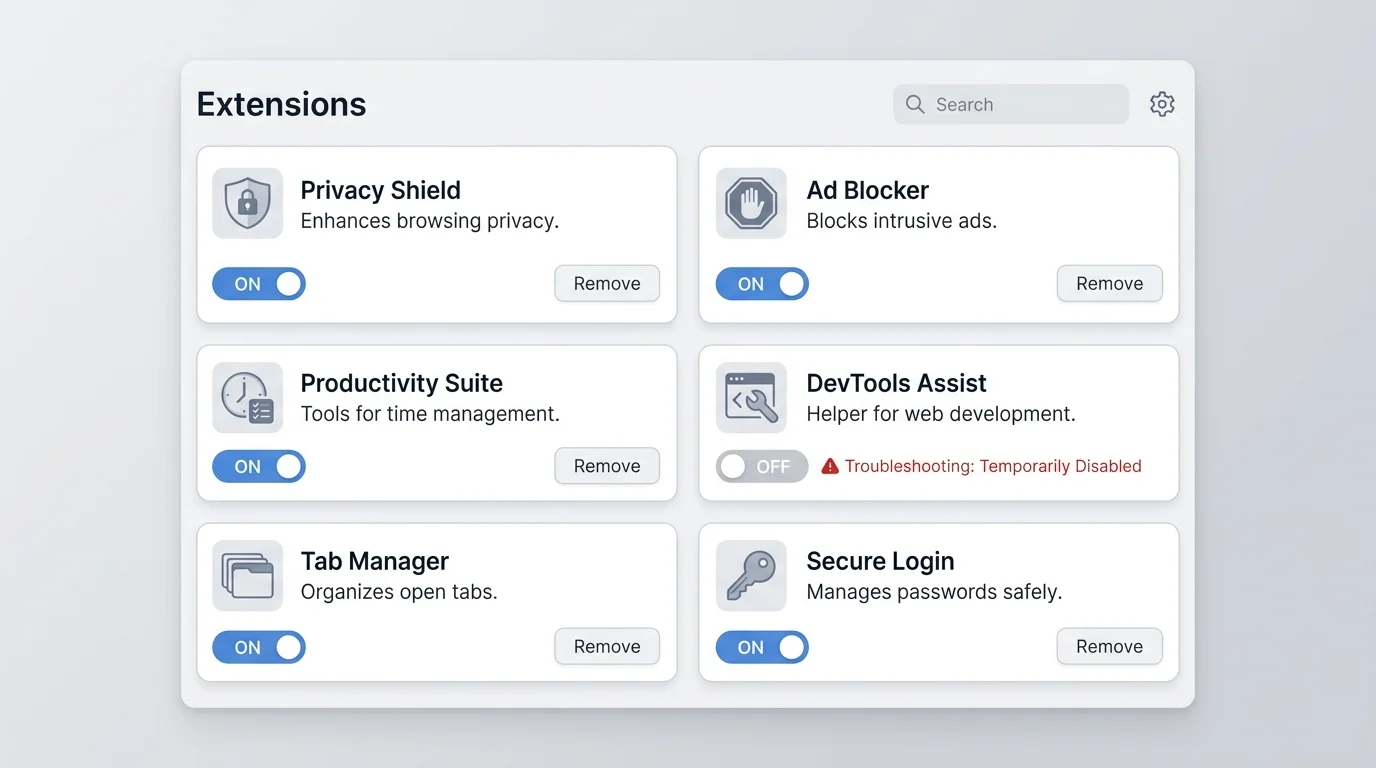Click "Organizes open tabs." description
The width and height of the screenshot is (1376, 768).
point(400,592)
